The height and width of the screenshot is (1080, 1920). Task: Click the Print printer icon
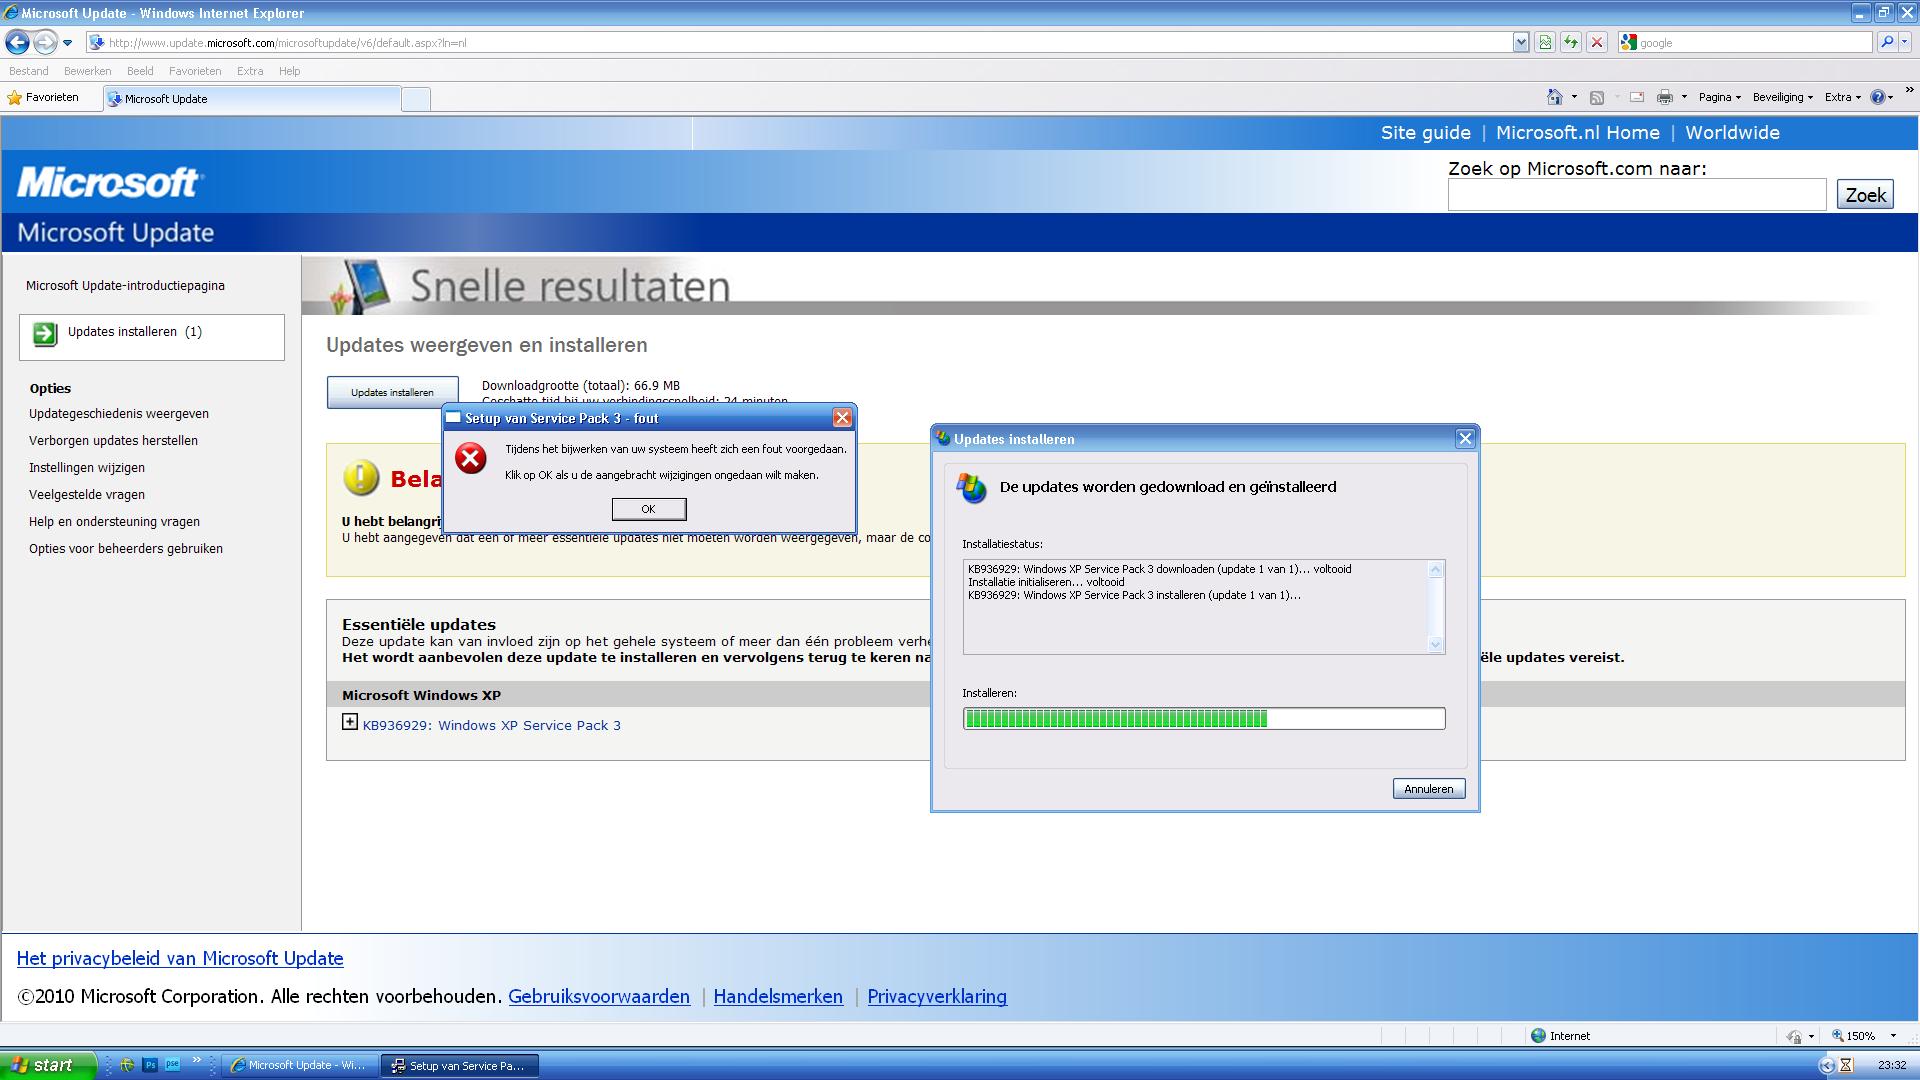pos(1664,97)
